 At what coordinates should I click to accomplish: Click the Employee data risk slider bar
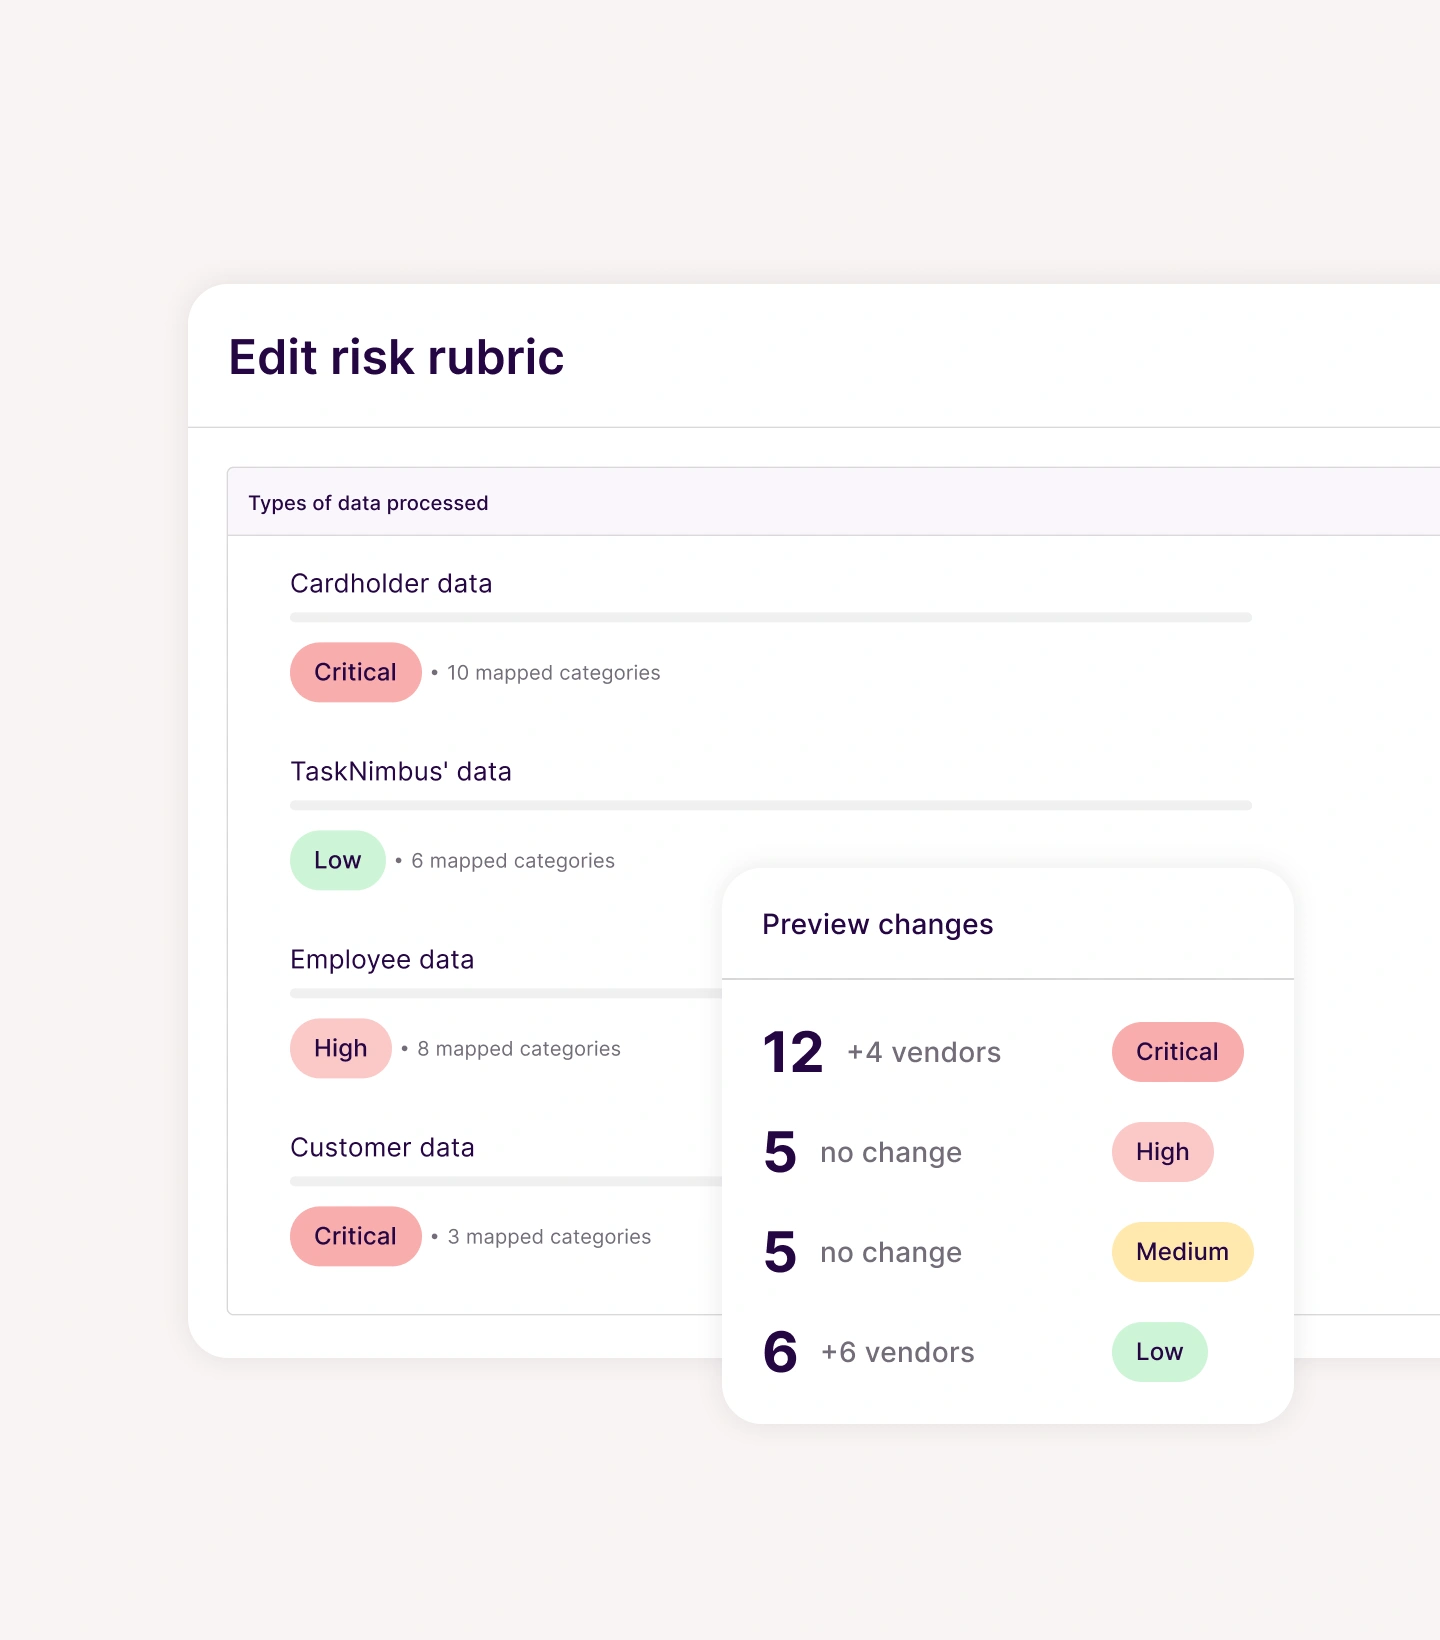coord(506,993)
